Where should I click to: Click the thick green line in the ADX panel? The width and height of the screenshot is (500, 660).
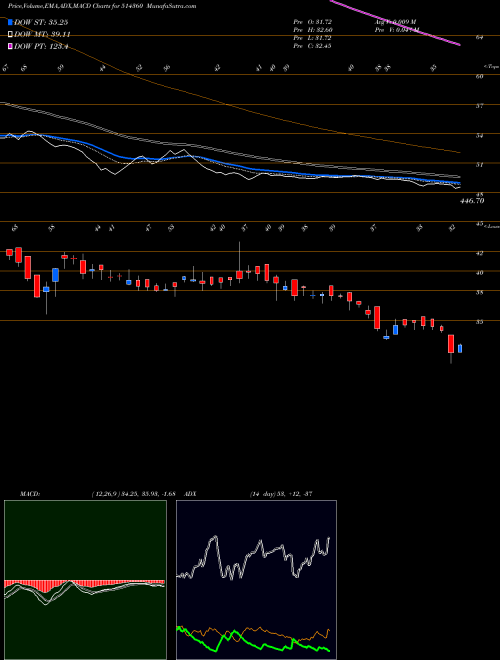tap(253, 640)
